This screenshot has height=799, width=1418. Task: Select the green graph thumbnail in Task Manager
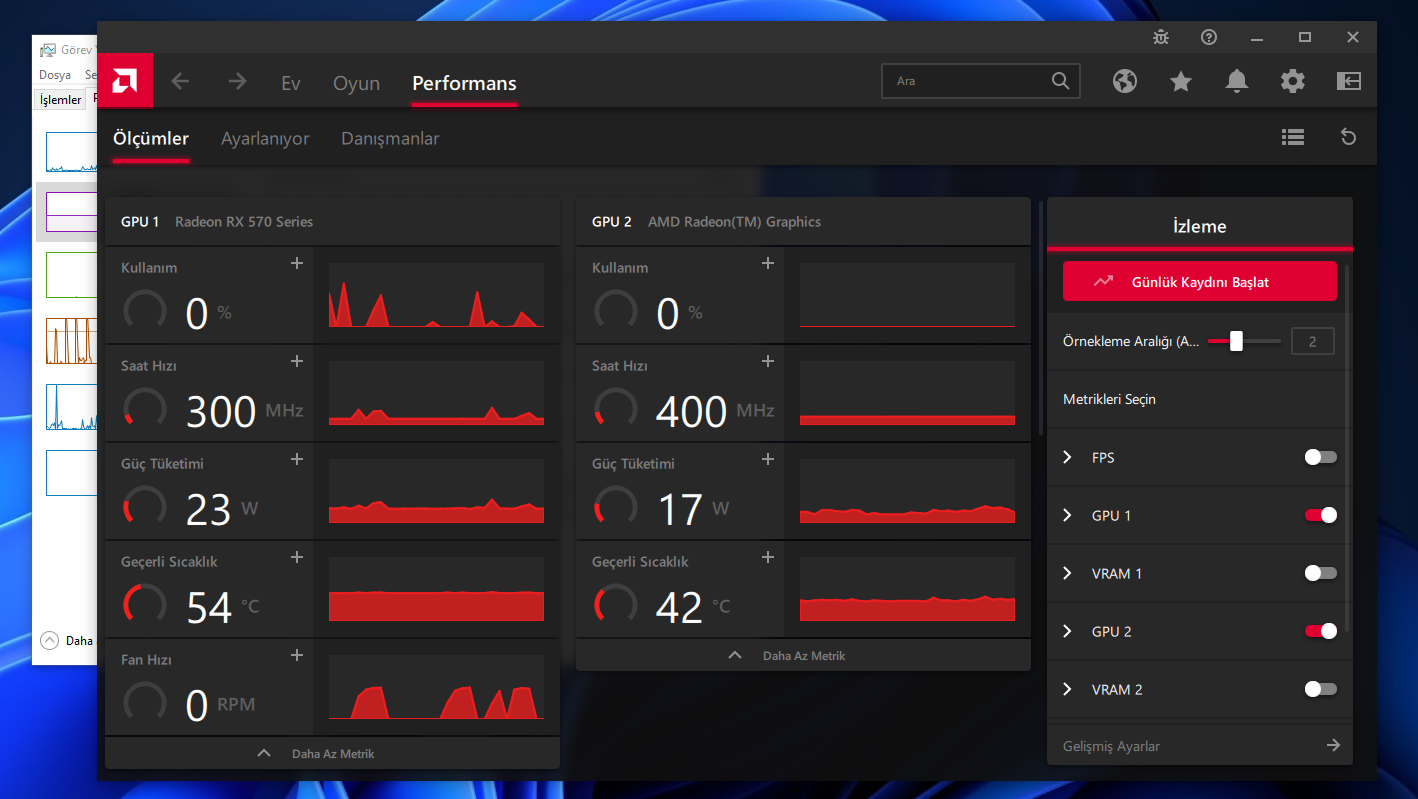[72, 275]
